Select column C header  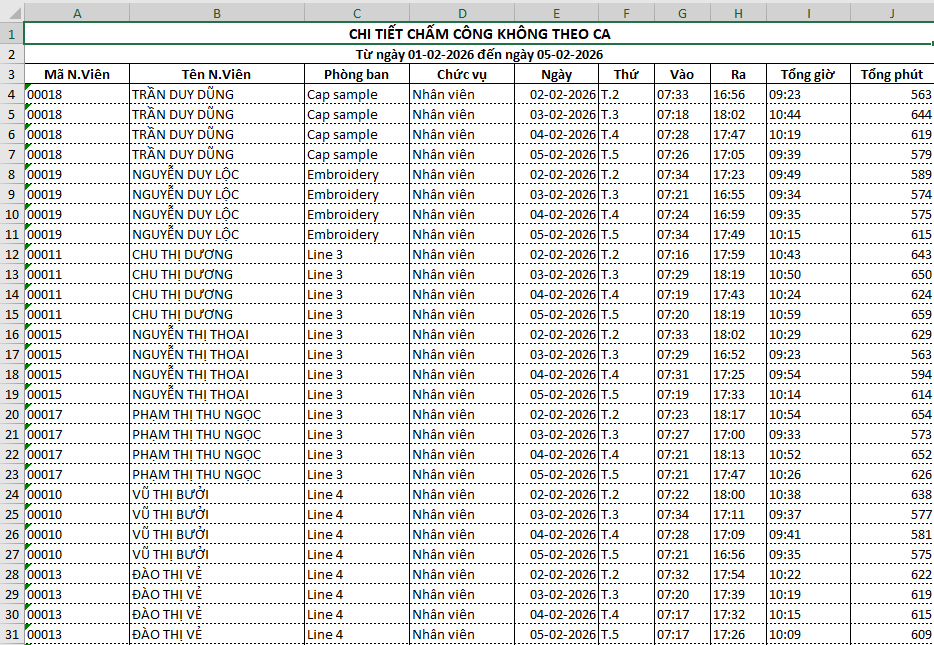click(x=357, y=12)
